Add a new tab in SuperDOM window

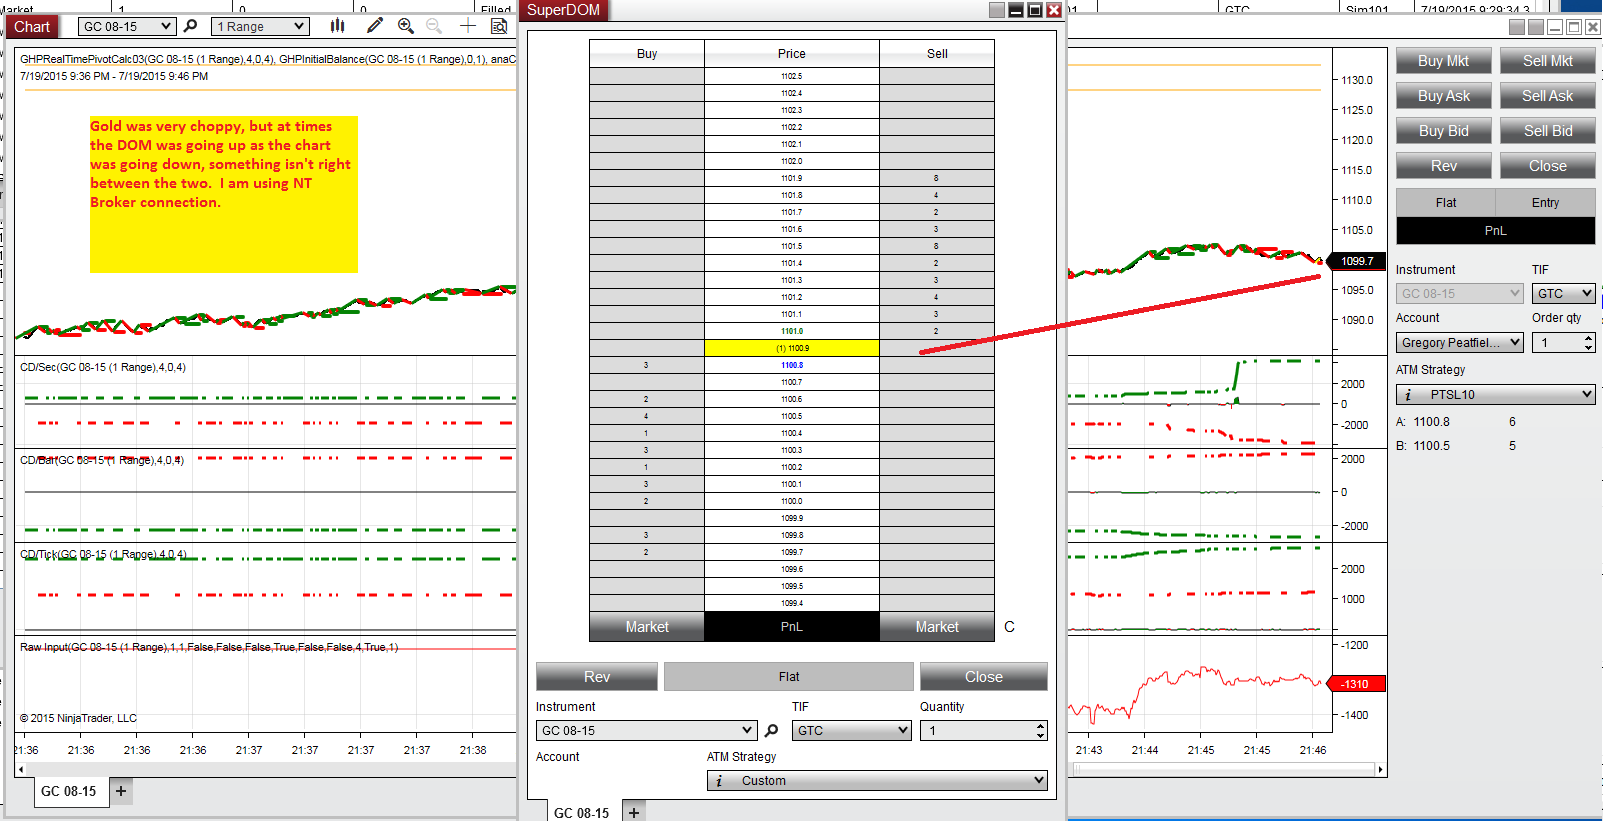pyautogui.click(x=633, y=812)
